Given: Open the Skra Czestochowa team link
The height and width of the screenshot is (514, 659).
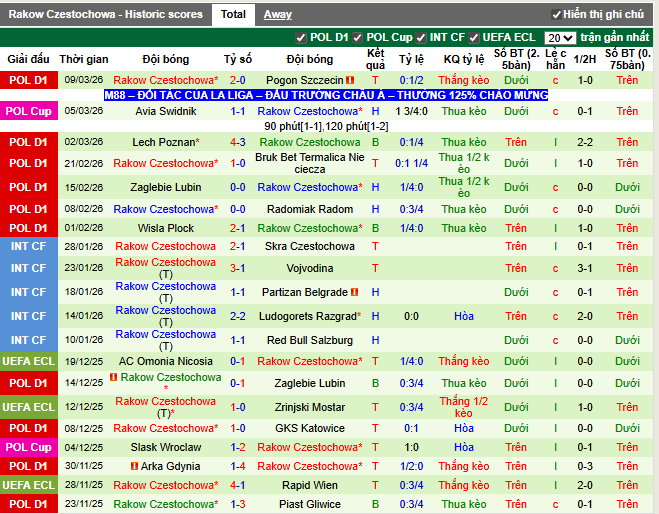Looking at the screenshot, I should pyautogui.click(x=310, y=246).
